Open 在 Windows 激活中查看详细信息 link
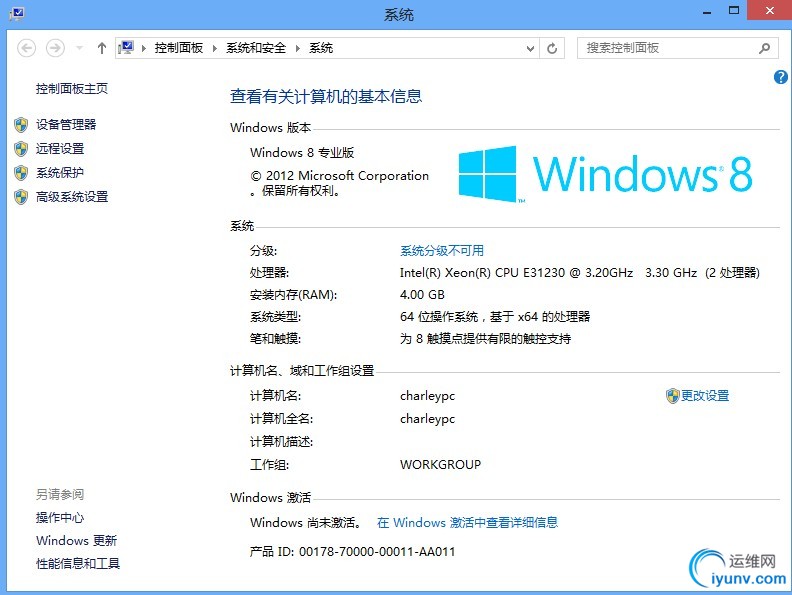The image size is (792, 595). point(467,522)
